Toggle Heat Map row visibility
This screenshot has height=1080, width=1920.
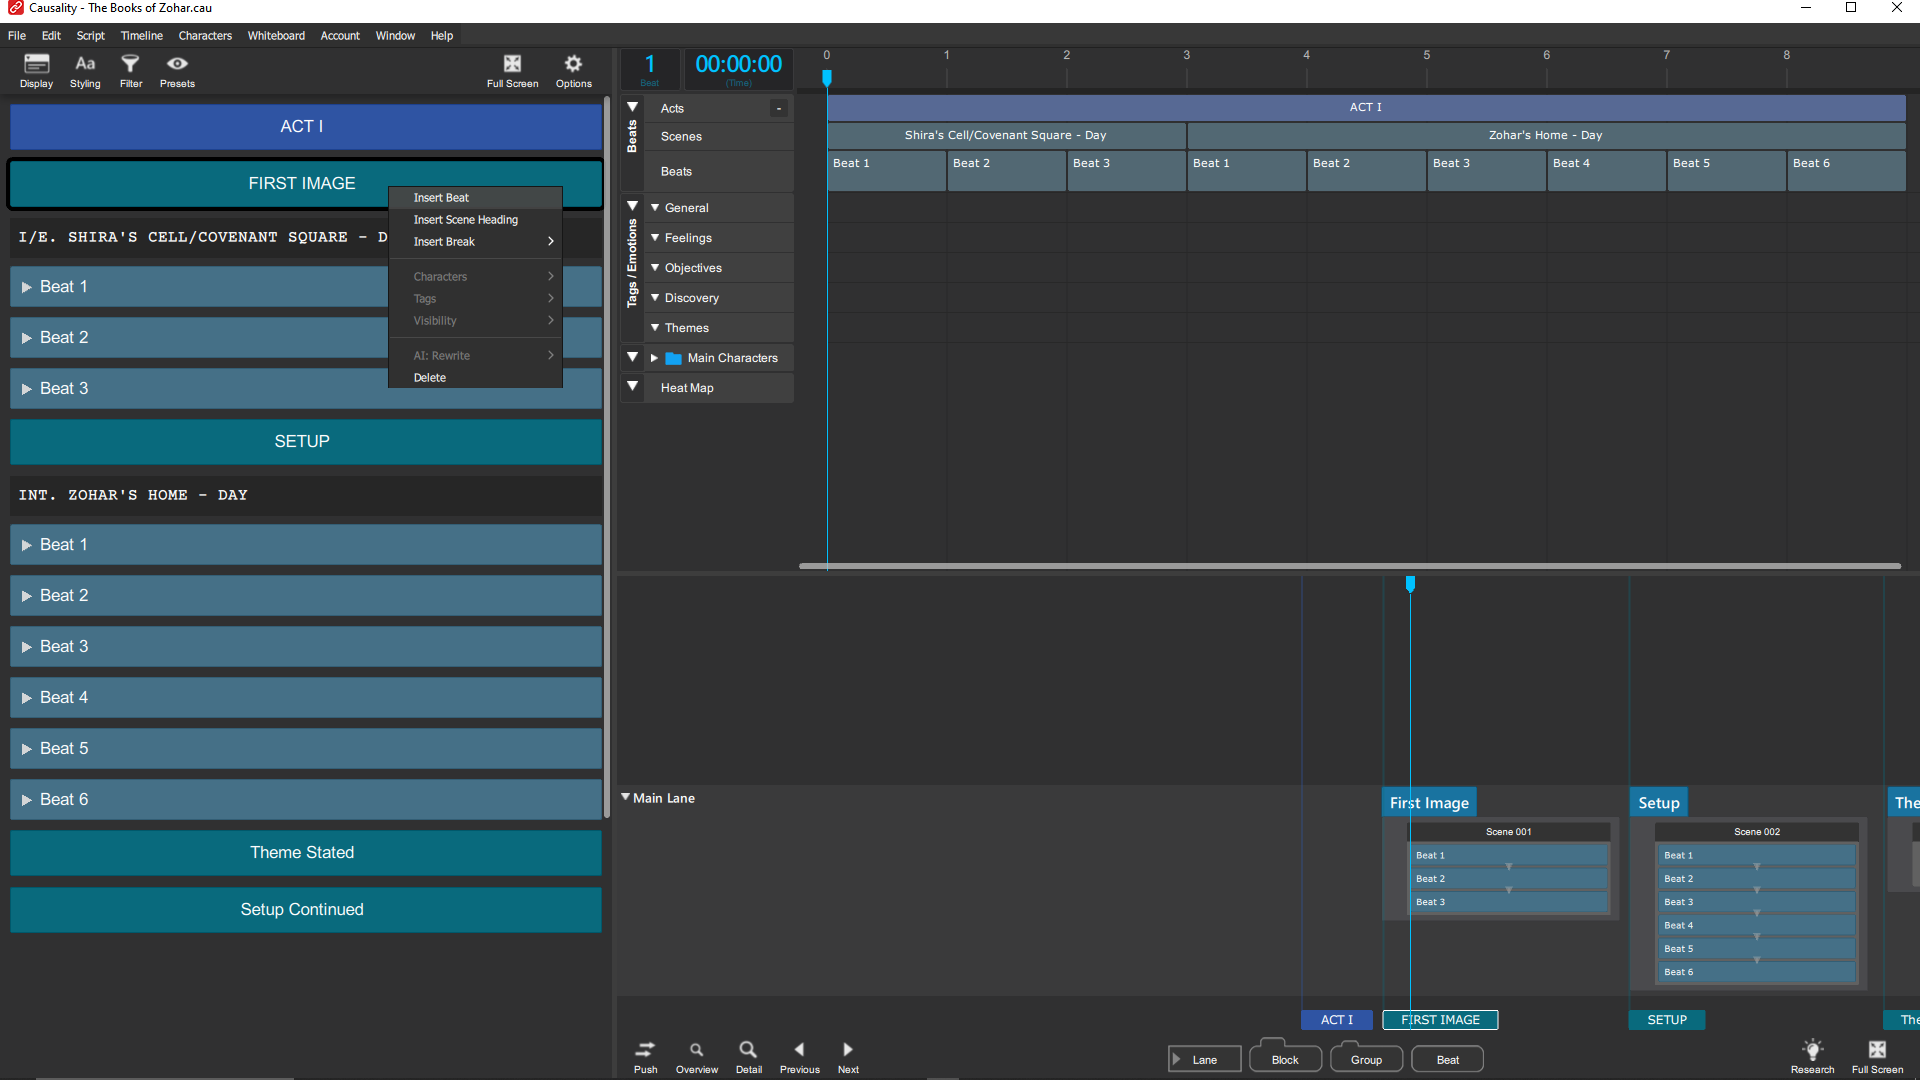pos(632,386)
